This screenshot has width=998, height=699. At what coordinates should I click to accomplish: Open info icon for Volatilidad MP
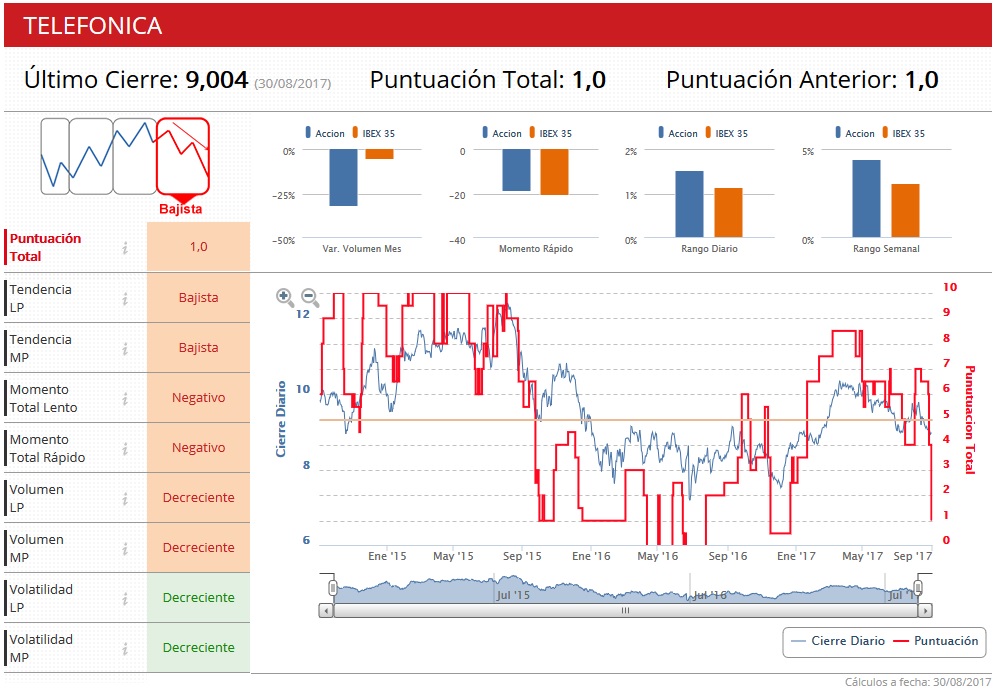tap(125, 648)
